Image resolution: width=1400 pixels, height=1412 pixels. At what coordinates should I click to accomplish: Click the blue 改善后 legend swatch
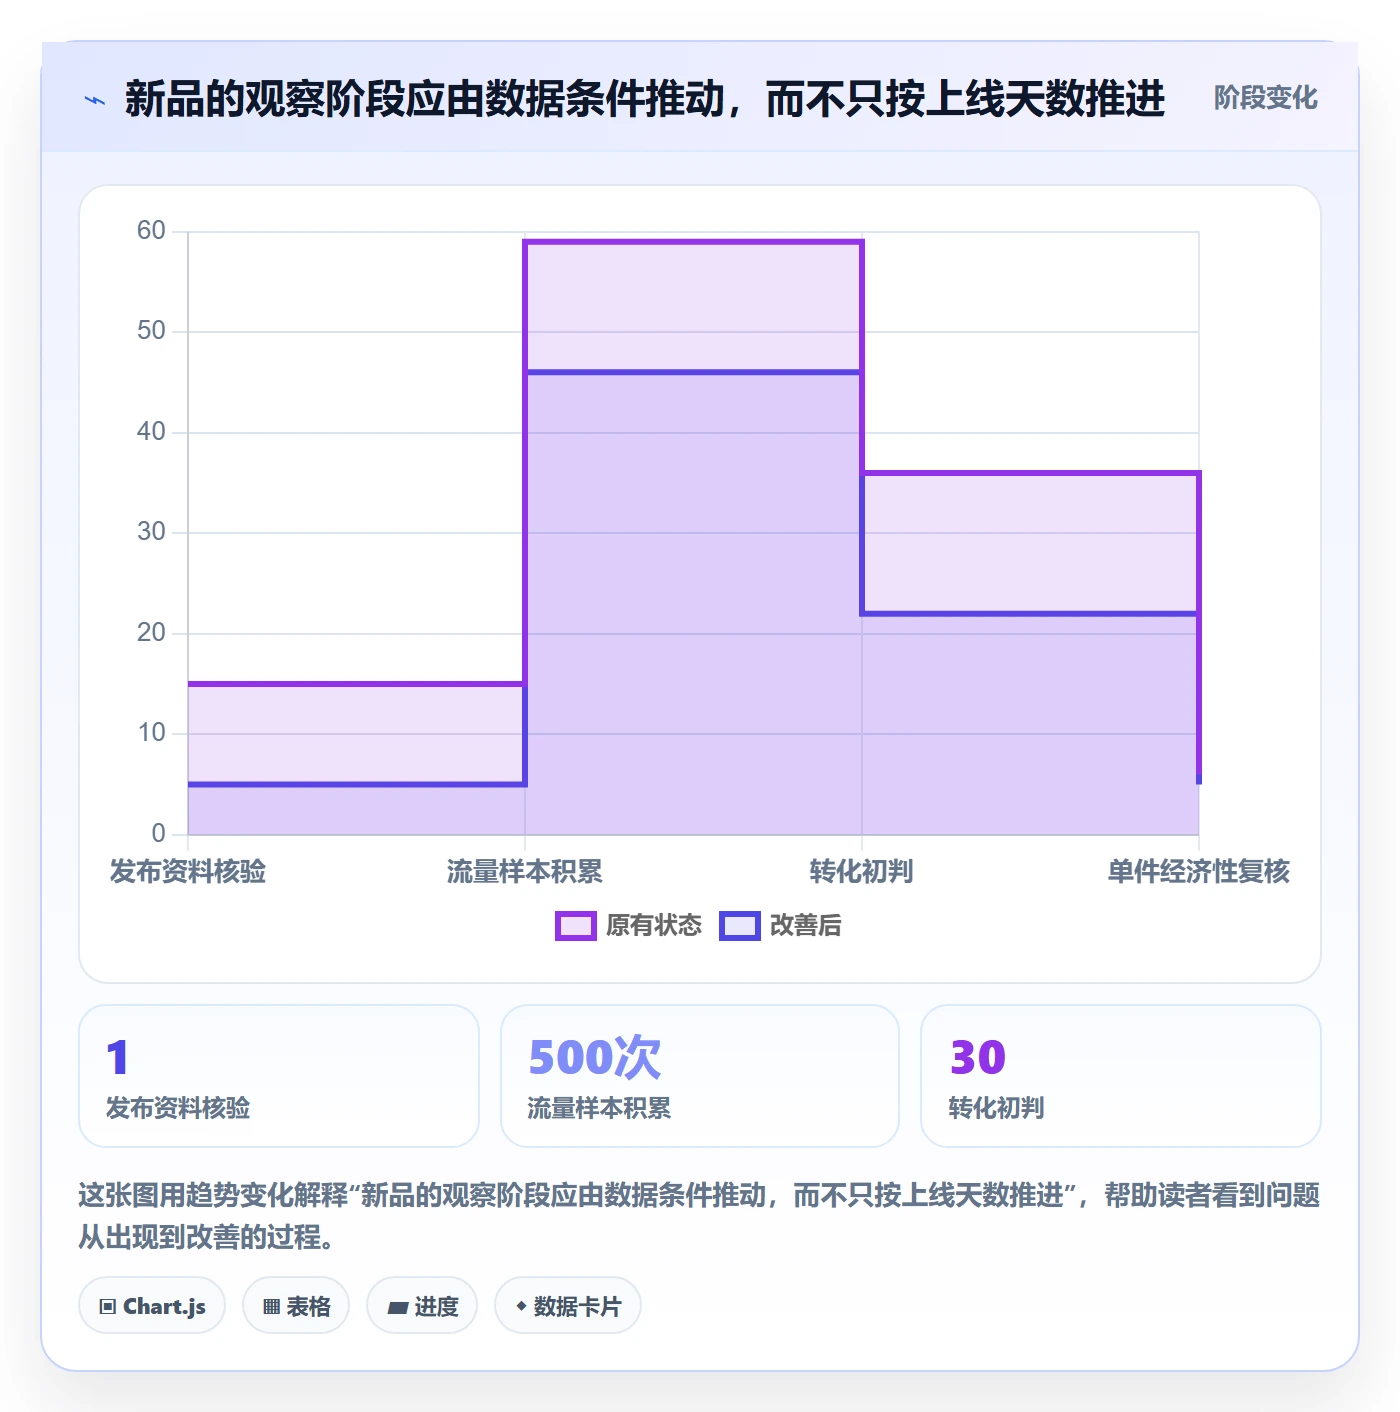point(740,926)
